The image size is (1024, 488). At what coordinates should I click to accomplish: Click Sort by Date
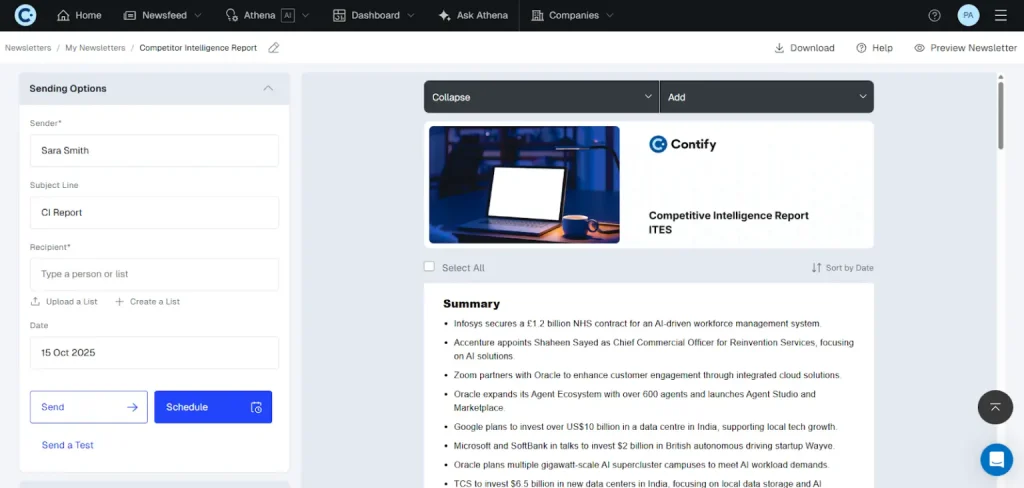(842, 268)
